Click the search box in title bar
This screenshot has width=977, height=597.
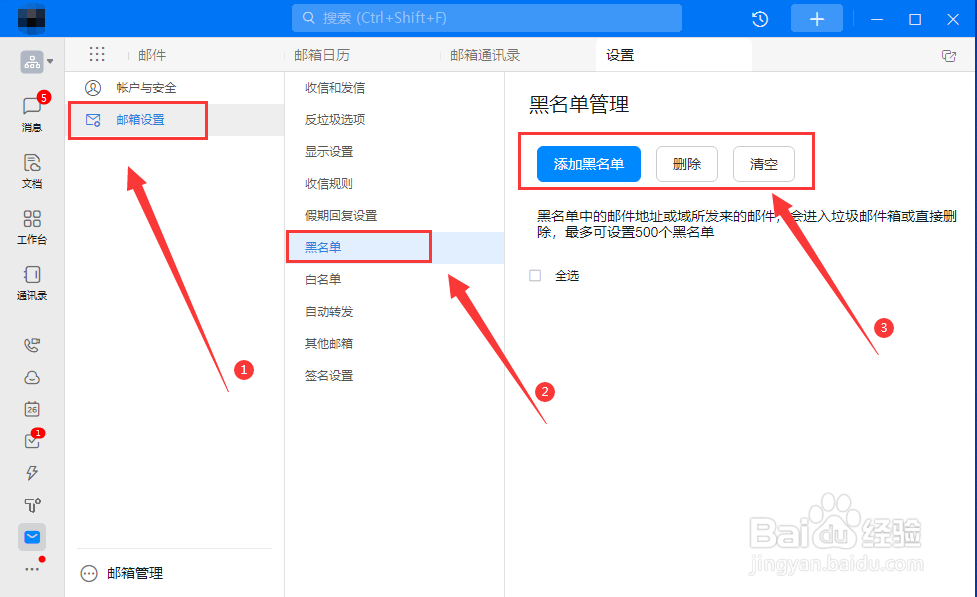point(487,18)
